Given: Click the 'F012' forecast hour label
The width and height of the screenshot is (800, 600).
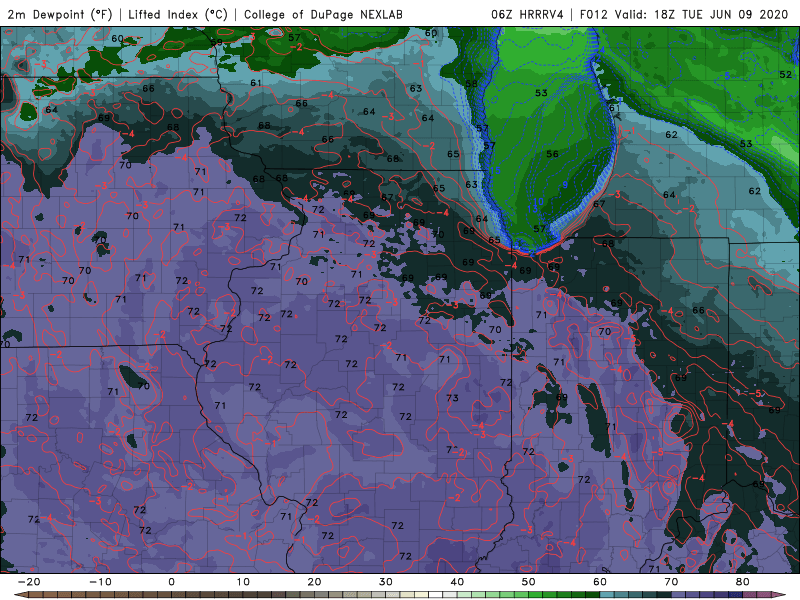Looking at the screenshot, I should (594, 14).
